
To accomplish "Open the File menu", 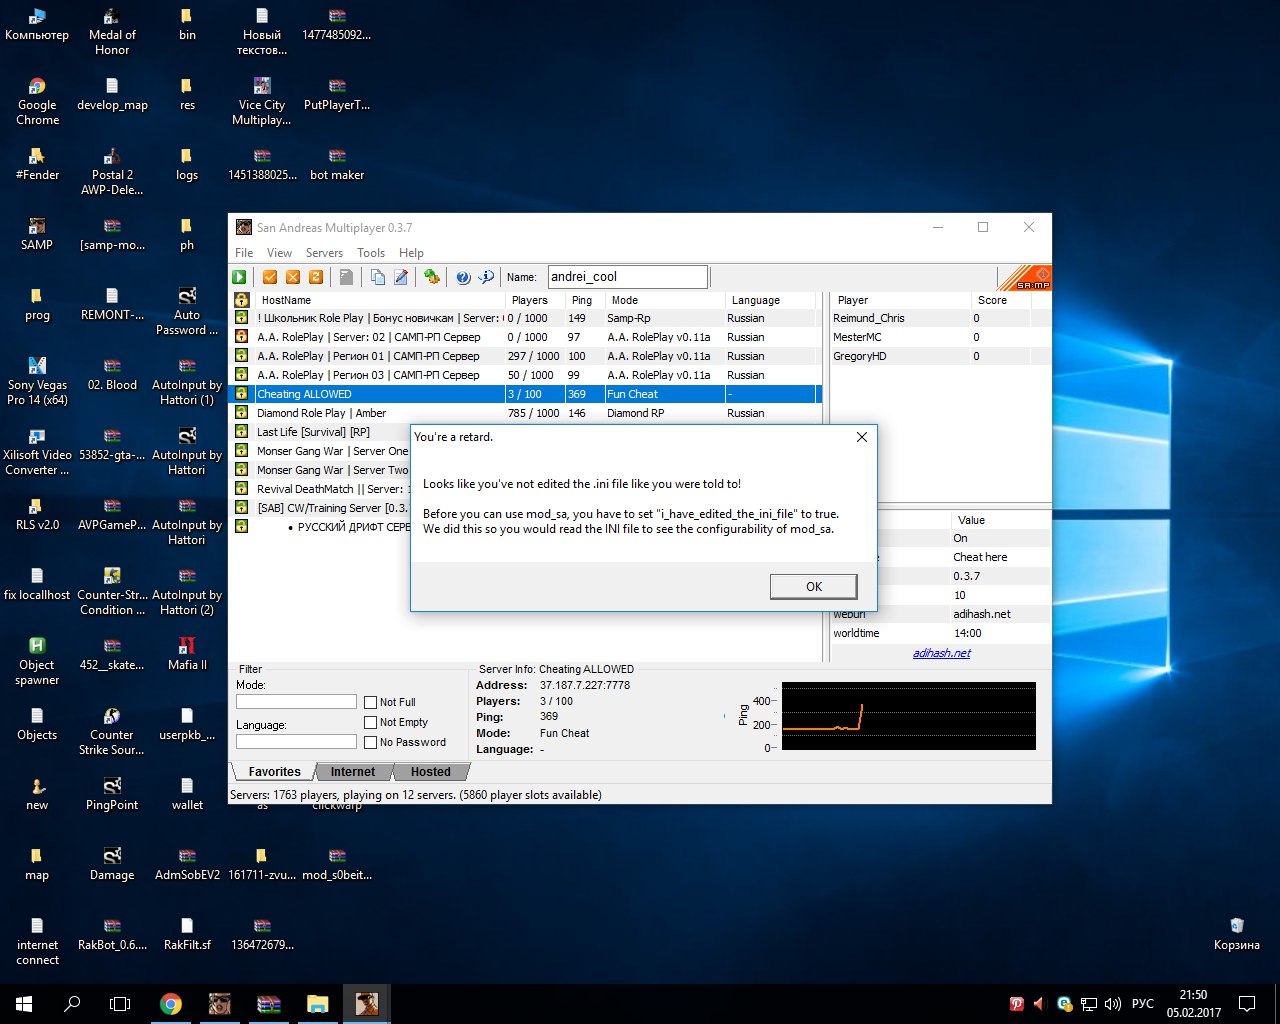I will coord(244,253).
